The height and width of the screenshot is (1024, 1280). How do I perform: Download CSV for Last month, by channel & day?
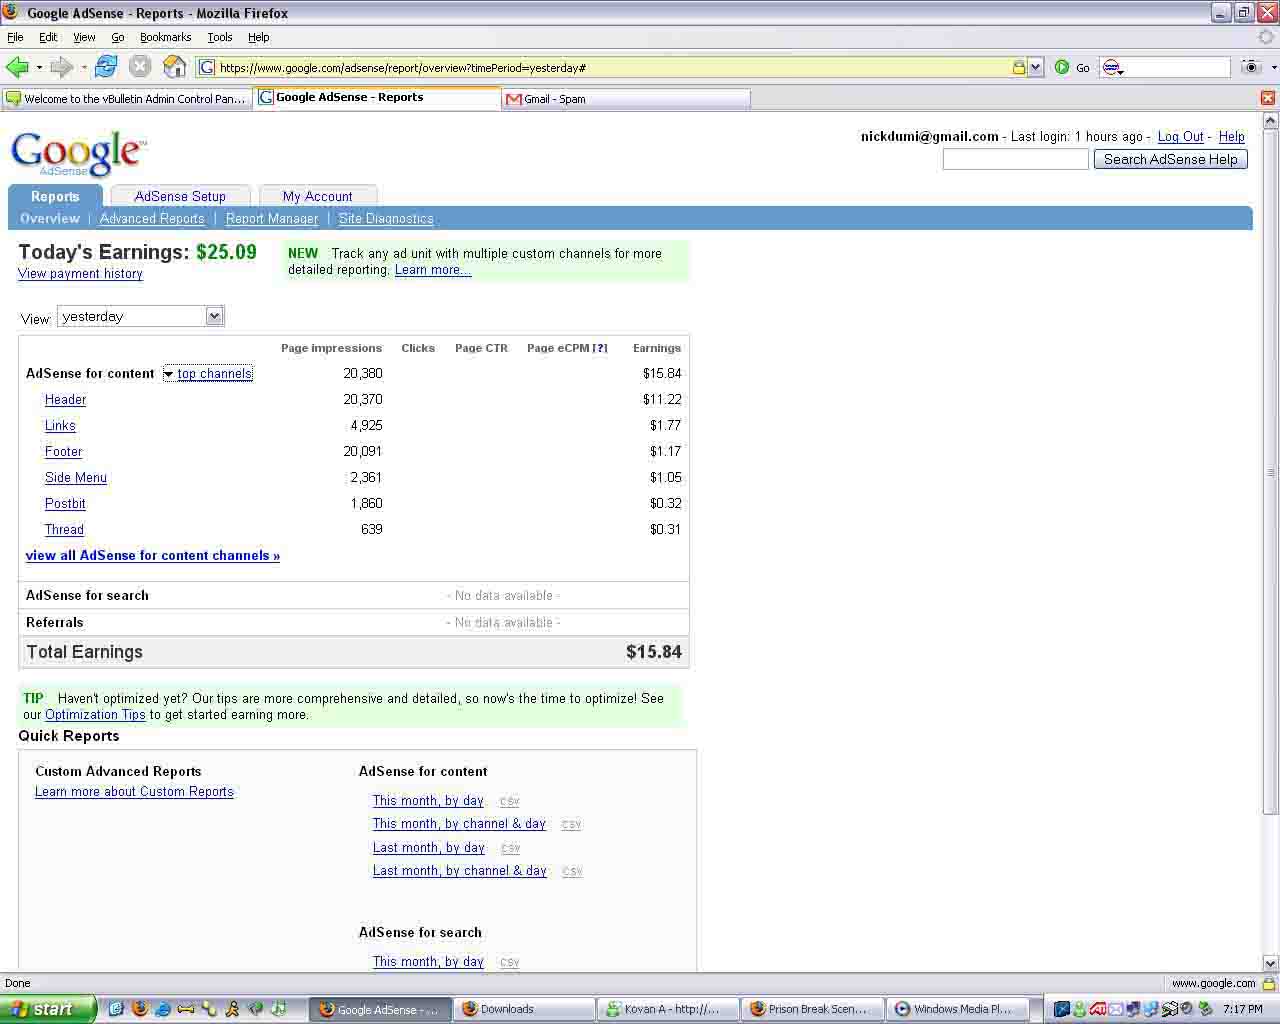pyautogui.click(x=572, y=871)
